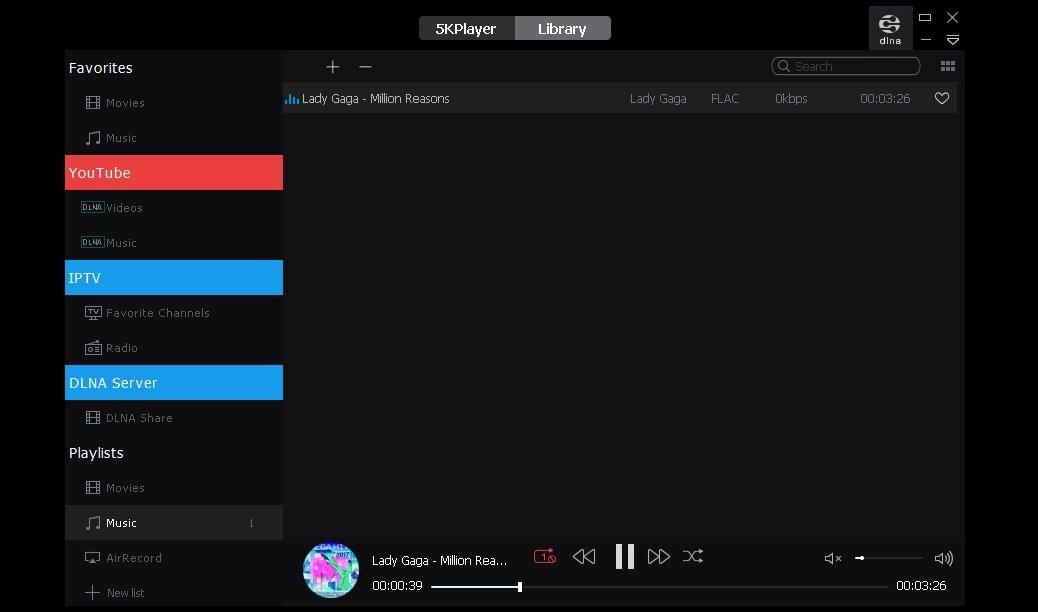Viewport: 1038px width, 612px height.
Task: Change the repeat-one playback mode
Action: [545, 556]
